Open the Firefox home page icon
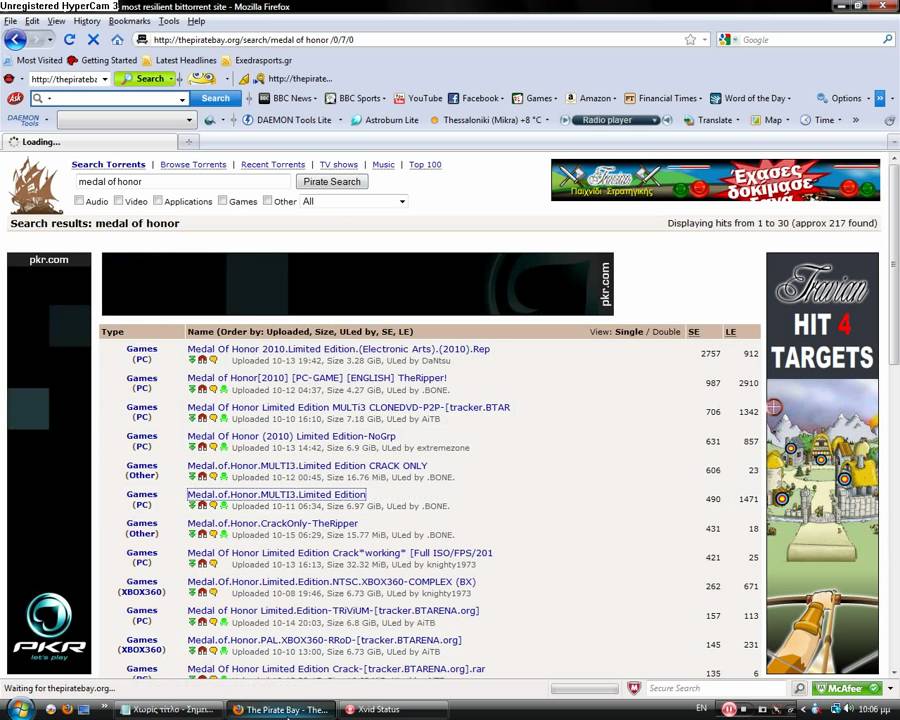Viewport: 900px width, 720px height. pyautogui.click(x=118, y=40)
